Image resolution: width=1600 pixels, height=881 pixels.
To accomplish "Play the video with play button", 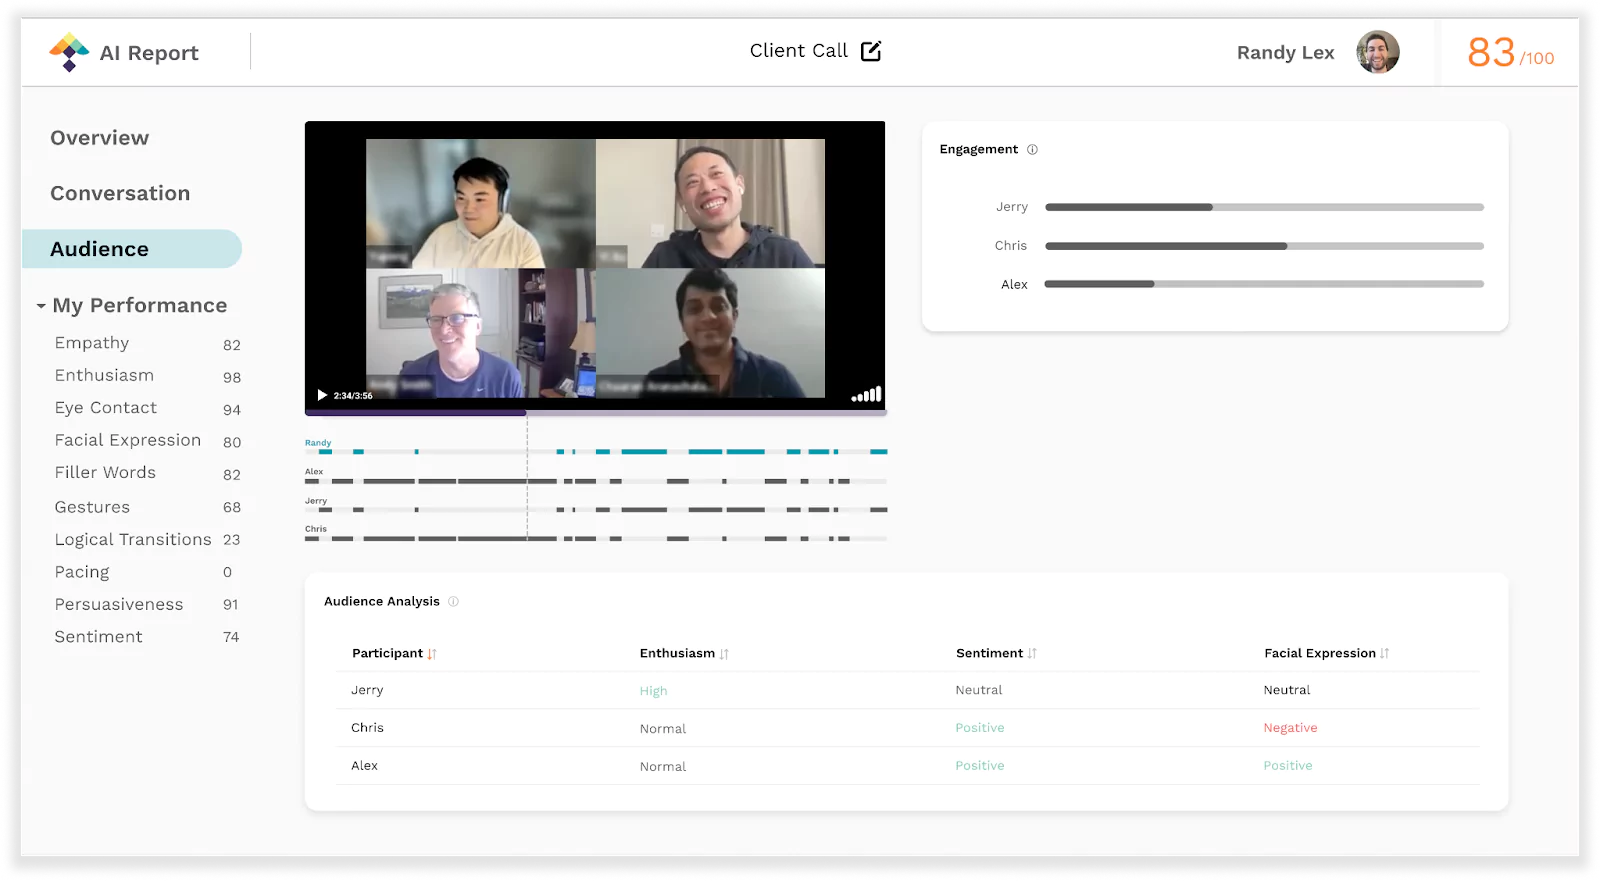I will 322,395.
